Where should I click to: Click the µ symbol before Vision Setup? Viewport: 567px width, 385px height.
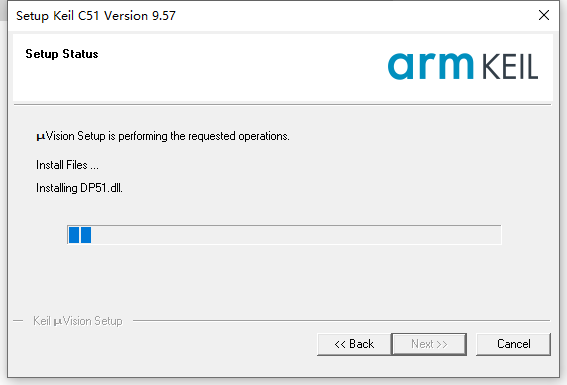[x=40, y=137]
